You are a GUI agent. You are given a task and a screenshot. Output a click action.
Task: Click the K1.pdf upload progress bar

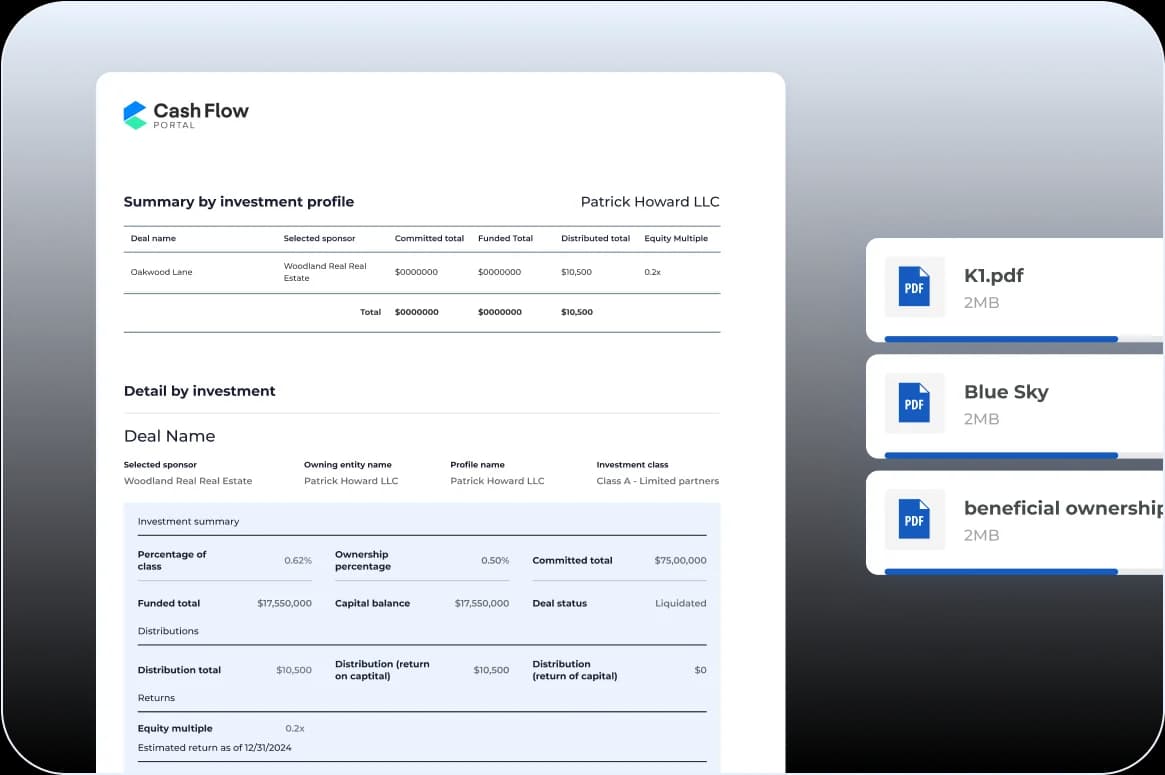pyautogui.click(x=1000, y=339)
